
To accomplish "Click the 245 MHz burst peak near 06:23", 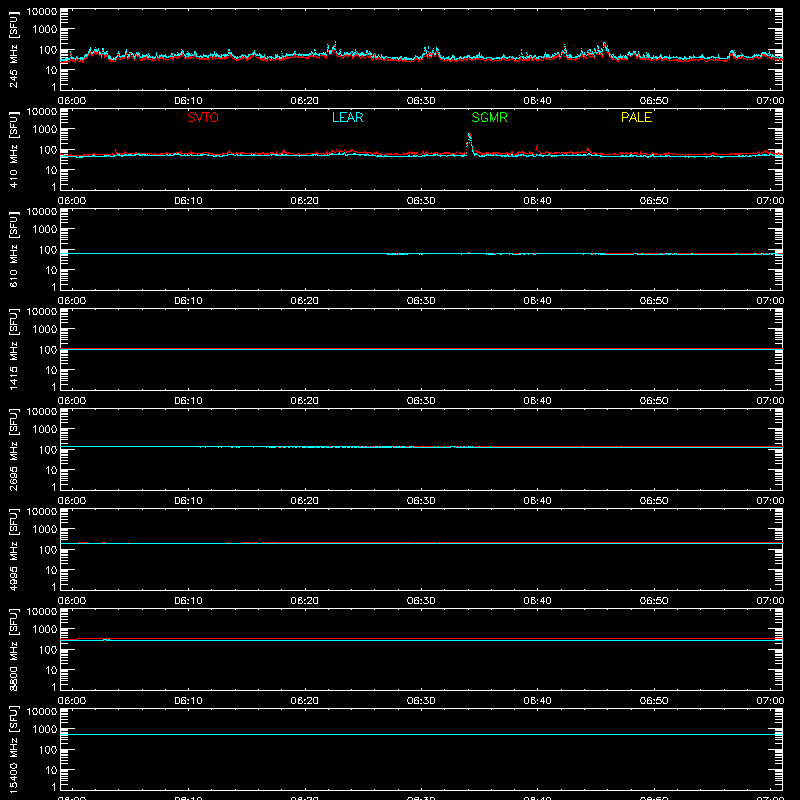I will [335, 44].
